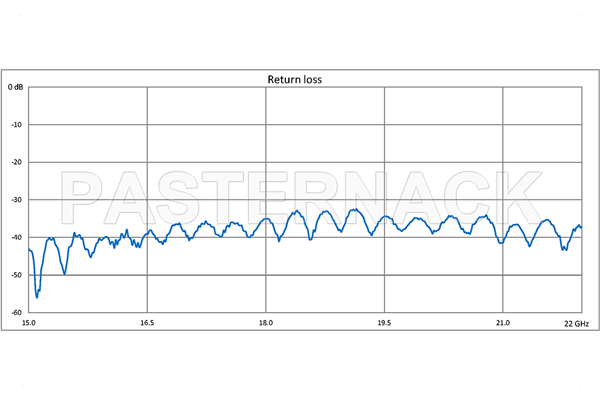Viewport: 600px width, 400px height.
Task: Click the blue curve's start at left edge
Action: click(x=29, y=248)
